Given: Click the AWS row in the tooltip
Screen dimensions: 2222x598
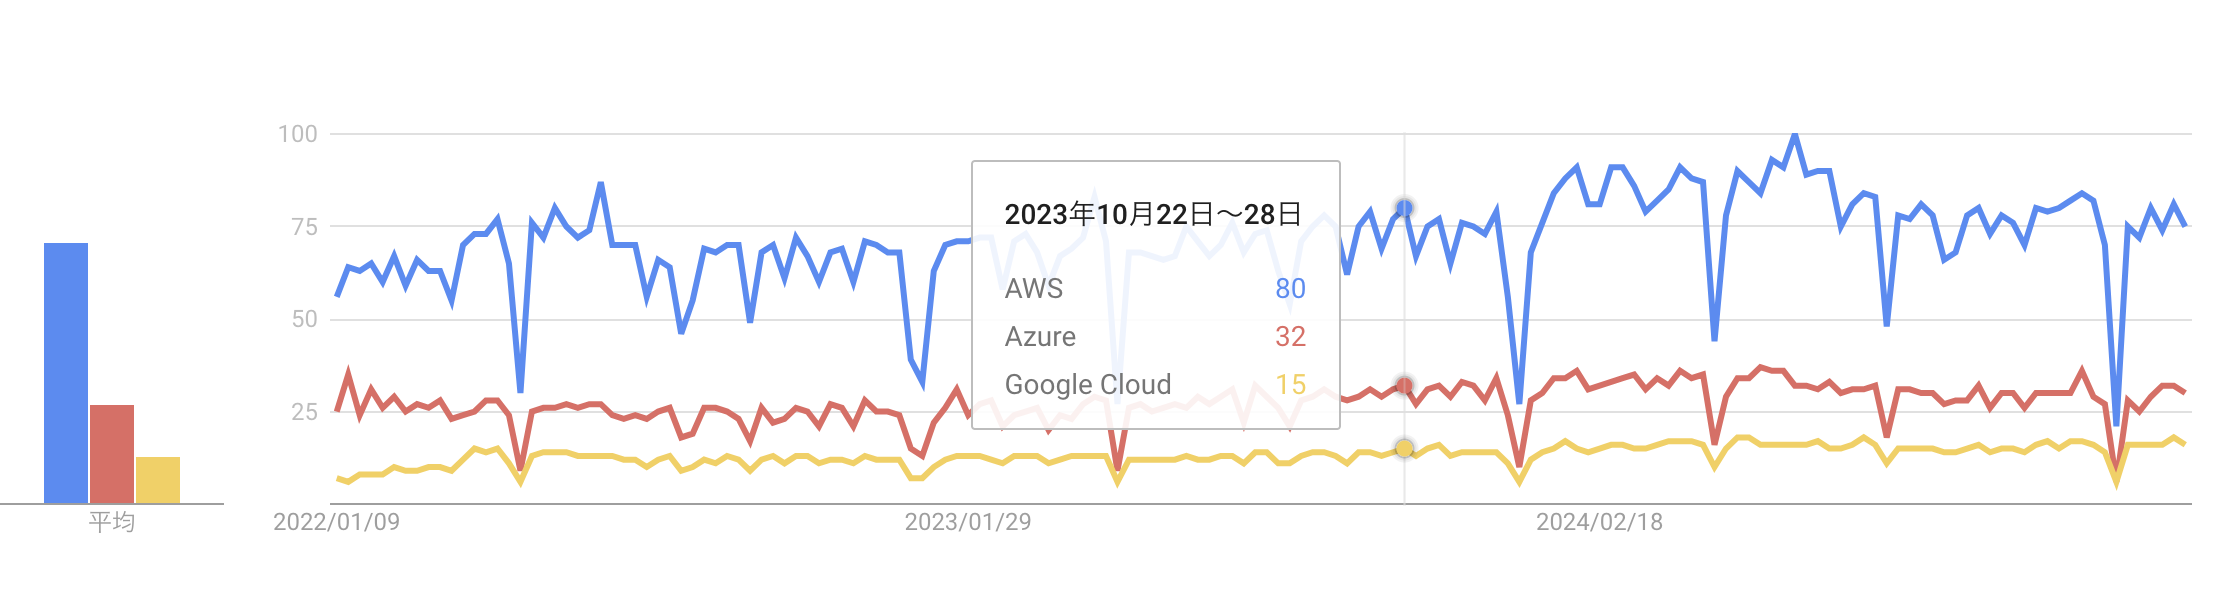Looking at the screenshot, I should (1155, 289).
